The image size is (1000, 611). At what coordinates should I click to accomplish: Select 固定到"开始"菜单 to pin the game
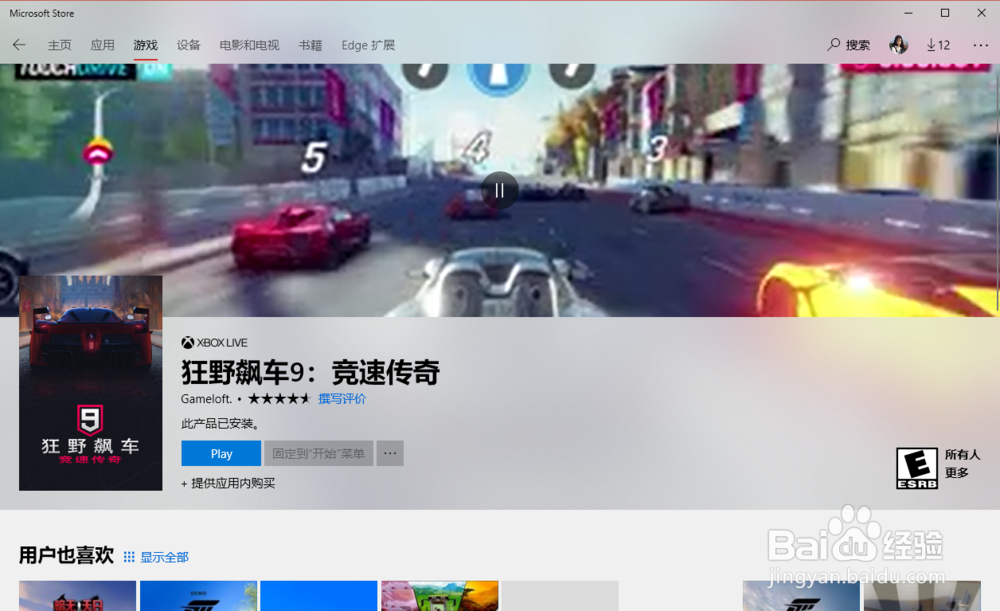coord(319,453)
